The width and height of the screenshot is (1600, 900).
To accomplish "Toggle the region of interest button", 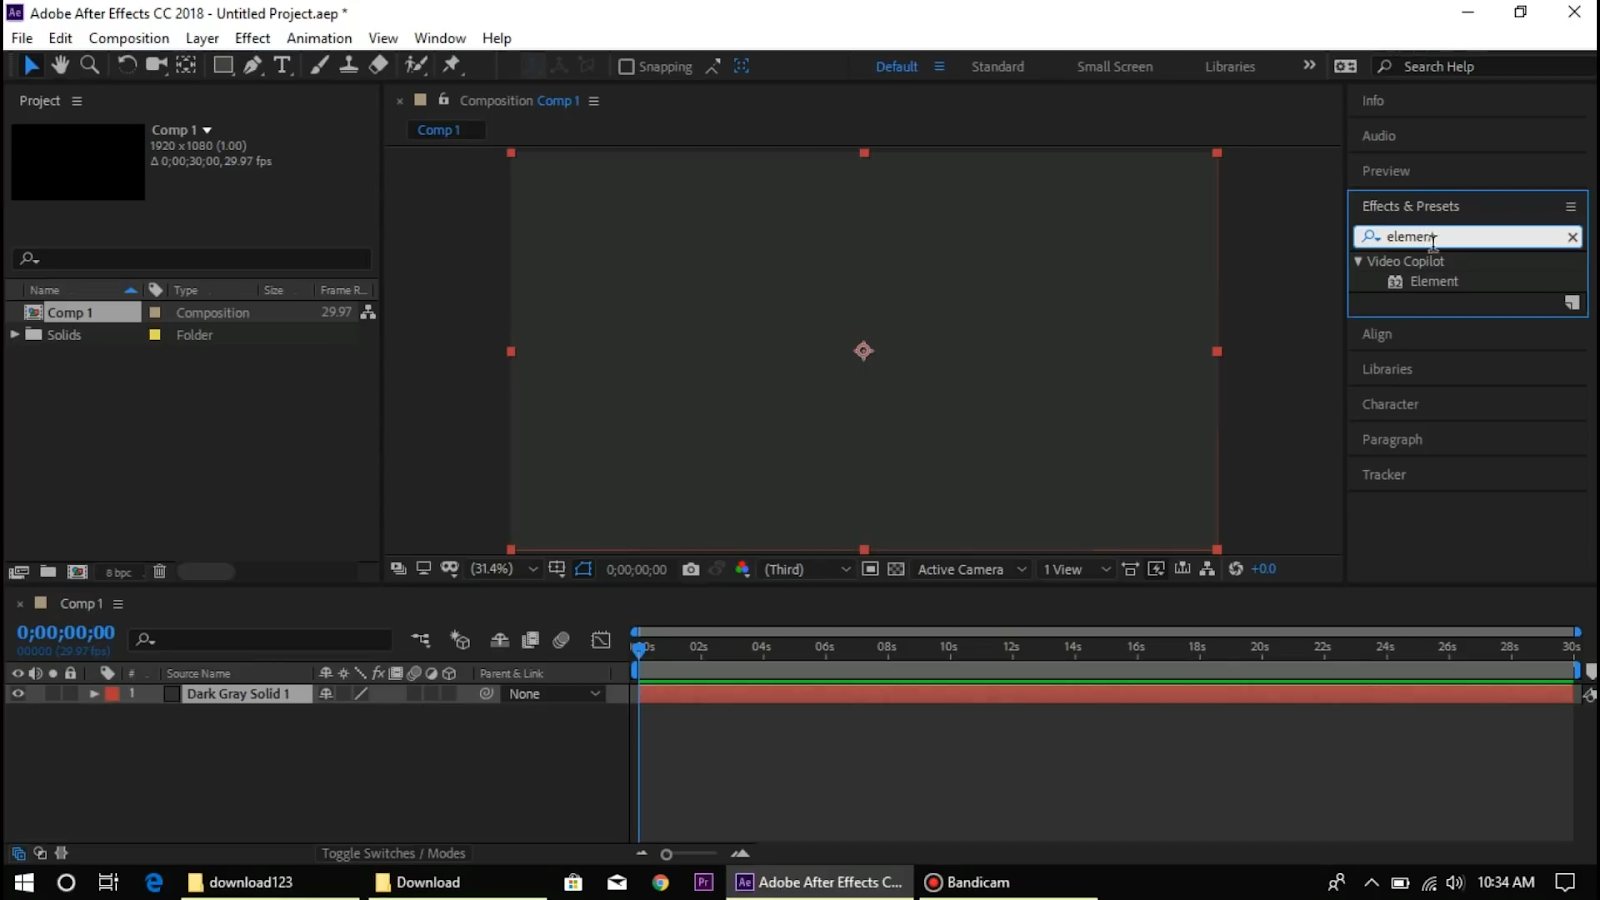I will point(870,569).
